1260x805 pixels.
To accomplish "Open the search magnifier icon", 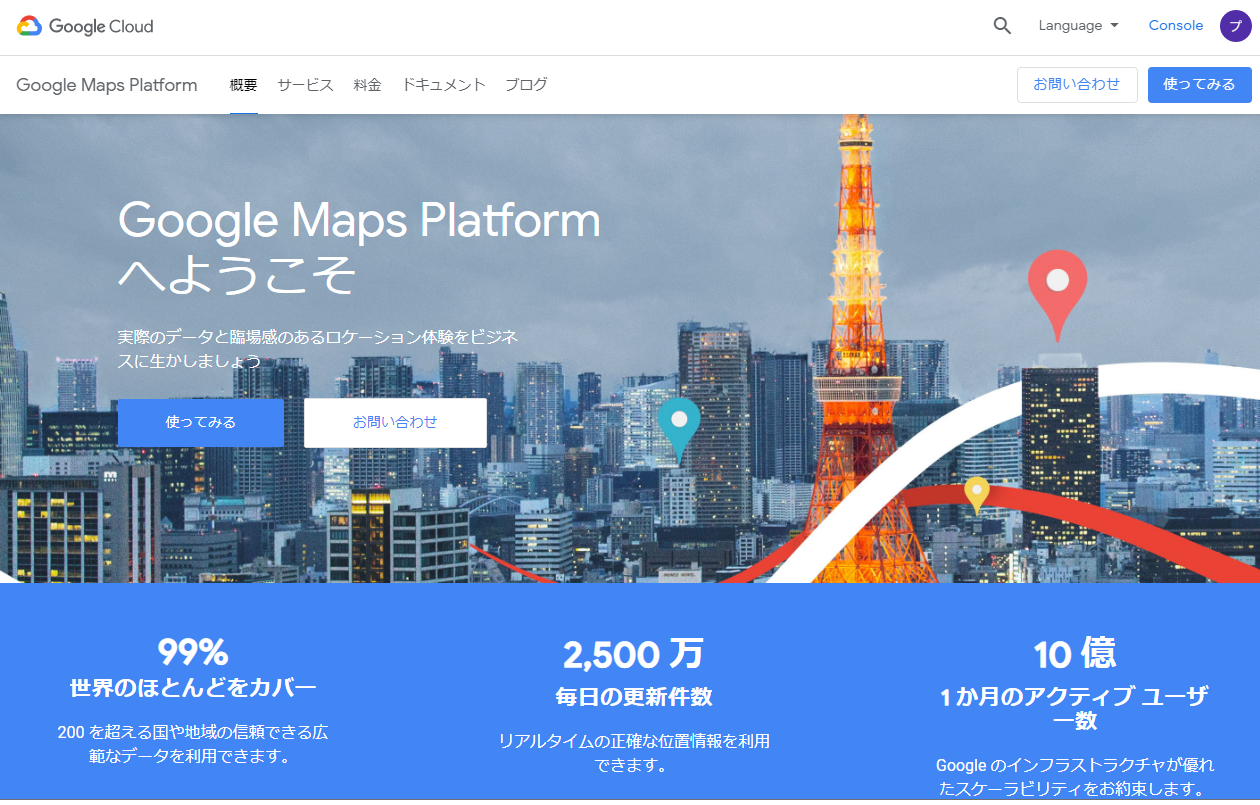I will [1002, 26].
